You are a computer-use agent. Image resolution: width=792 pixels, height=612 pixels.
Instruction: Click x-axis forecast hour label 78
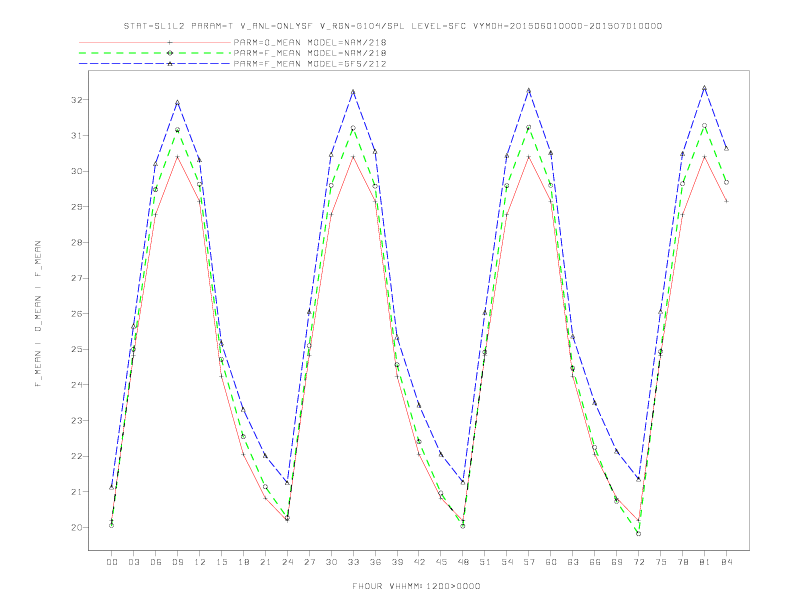(682, 562)
